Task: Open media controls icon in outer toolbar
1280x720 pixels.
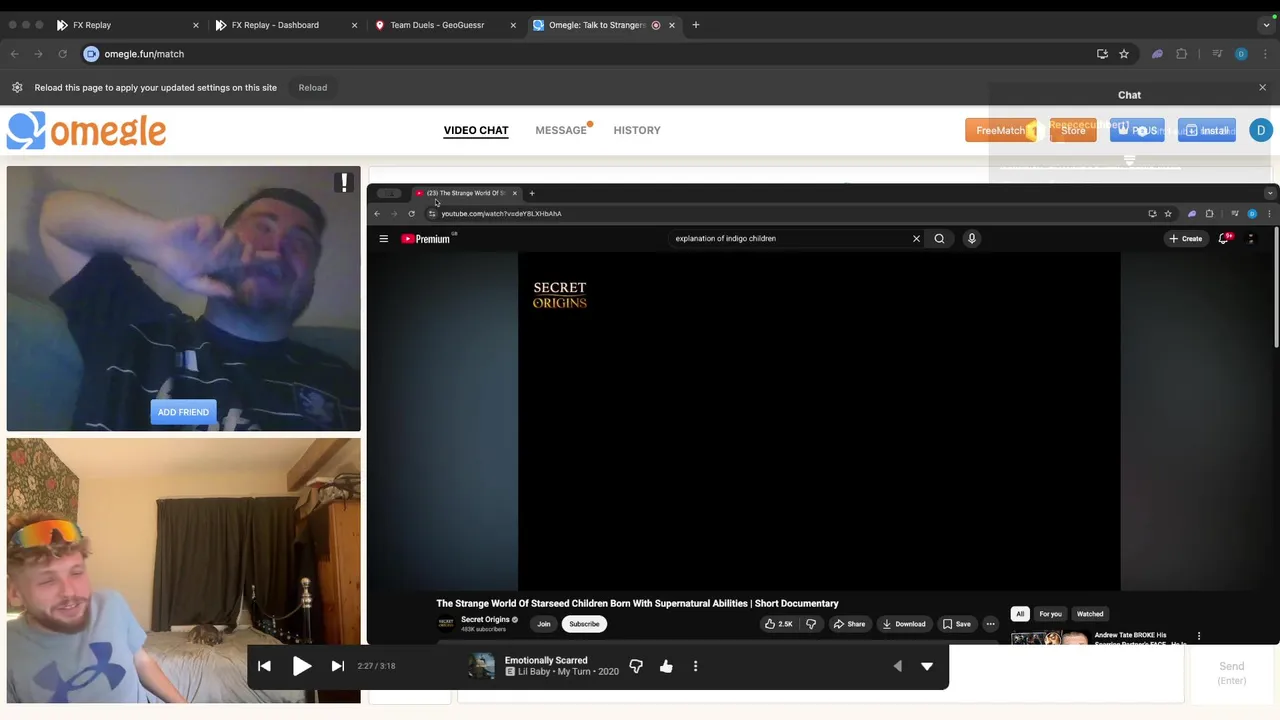Action: (x=1217, y=54)
